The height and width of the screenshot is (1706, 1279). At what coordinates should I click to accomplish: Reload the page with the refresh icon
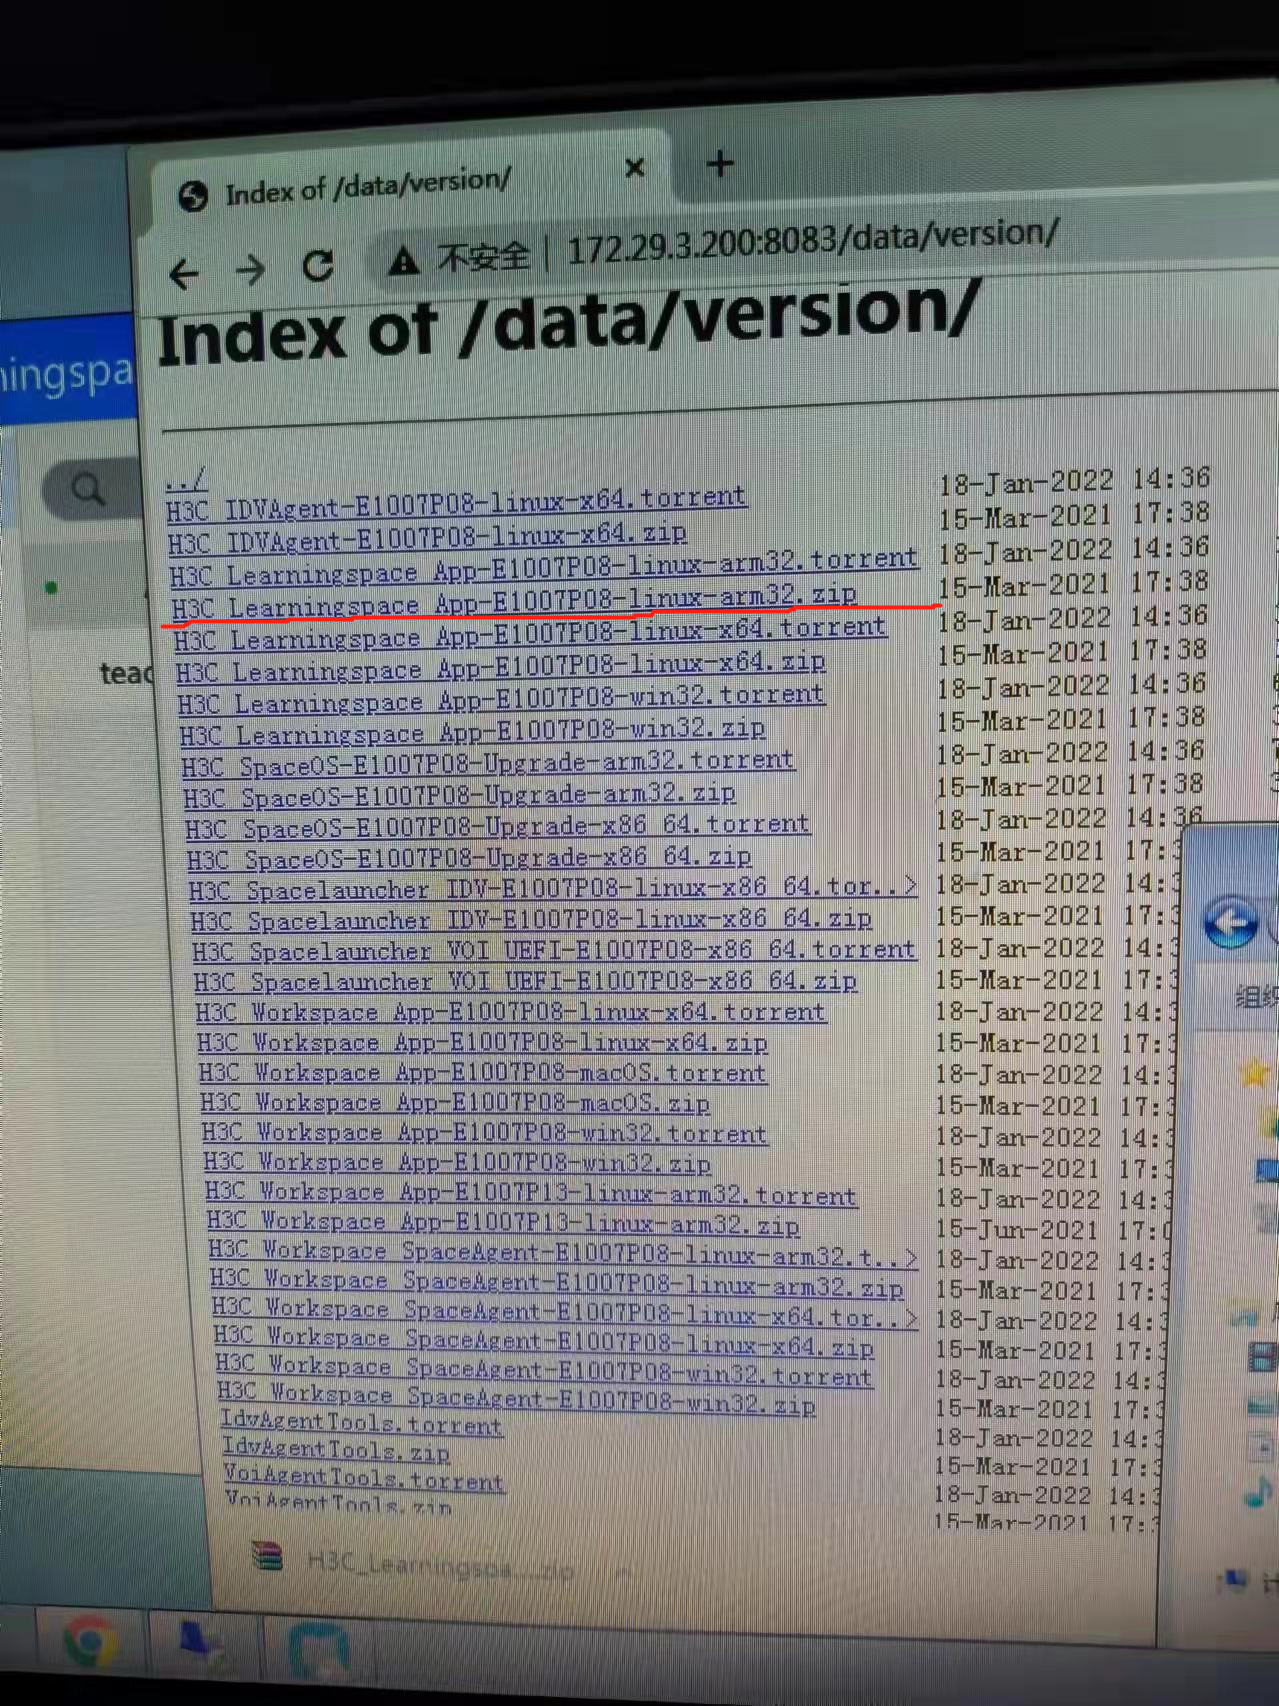pyautogui.click(x=318, y=265)
